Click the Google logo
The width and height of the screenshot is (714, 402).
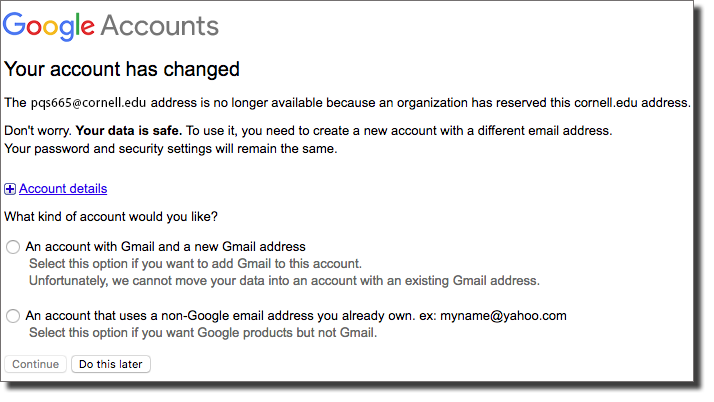49,26
